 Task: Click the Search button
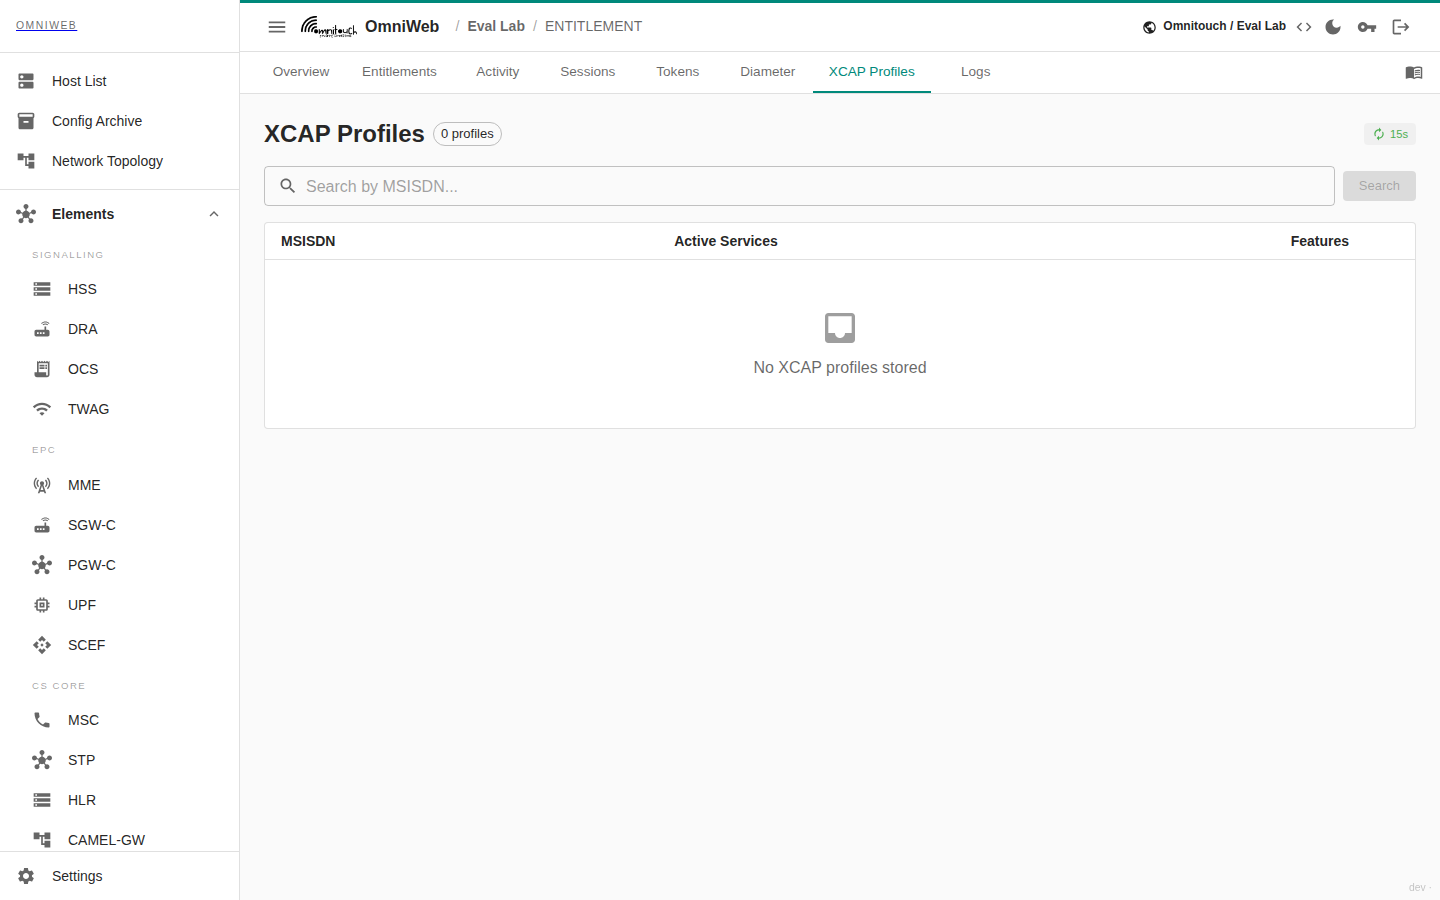[x=1379, y=186]
